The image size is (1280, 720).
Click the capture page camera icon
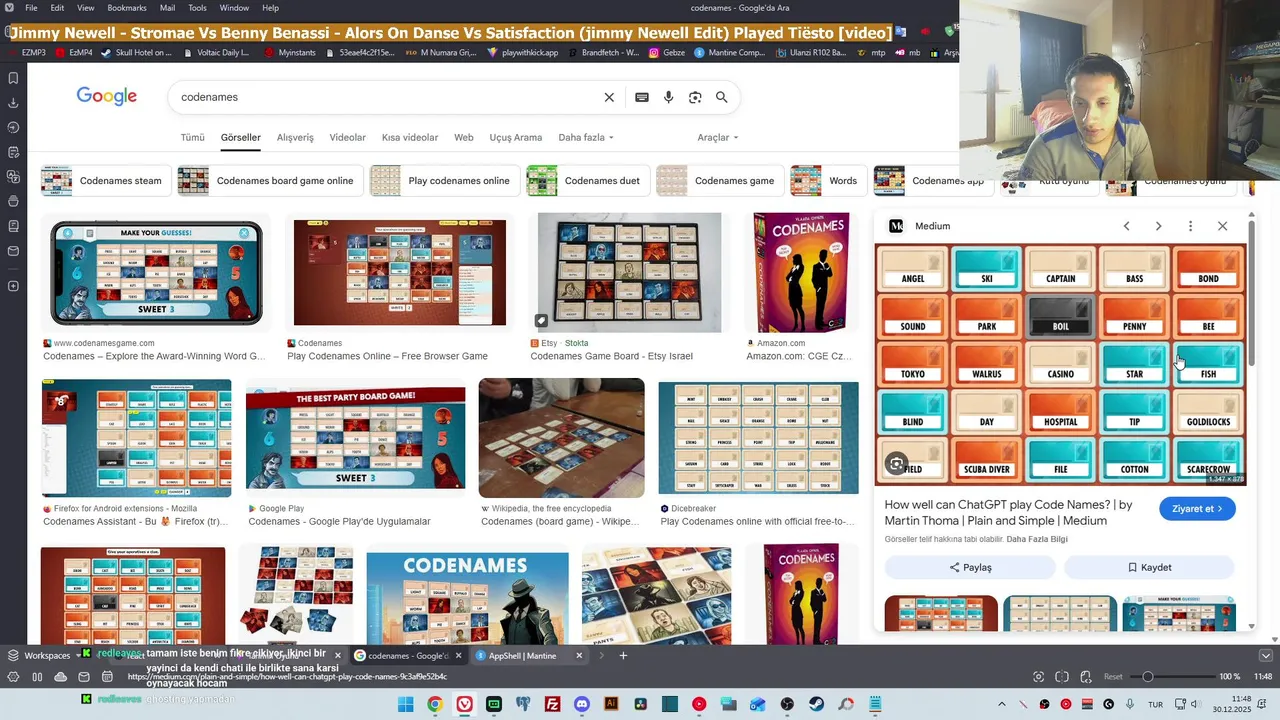coord(1038,677)
